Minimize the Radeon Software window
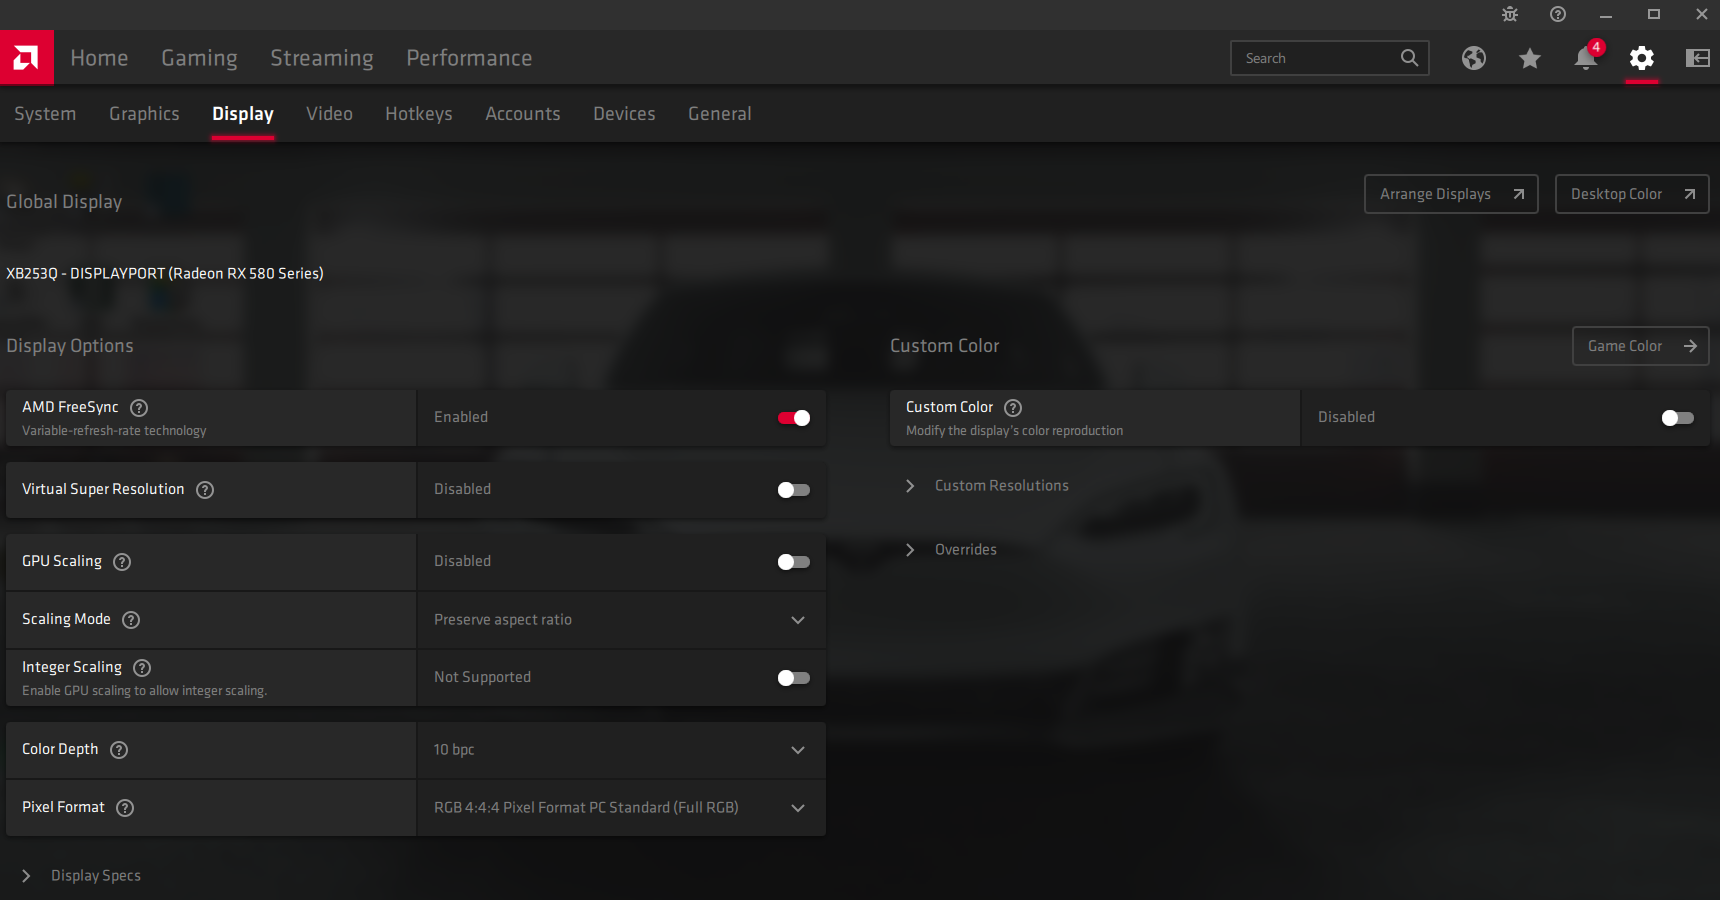The image size is (1720, 900). point(1606,14)
